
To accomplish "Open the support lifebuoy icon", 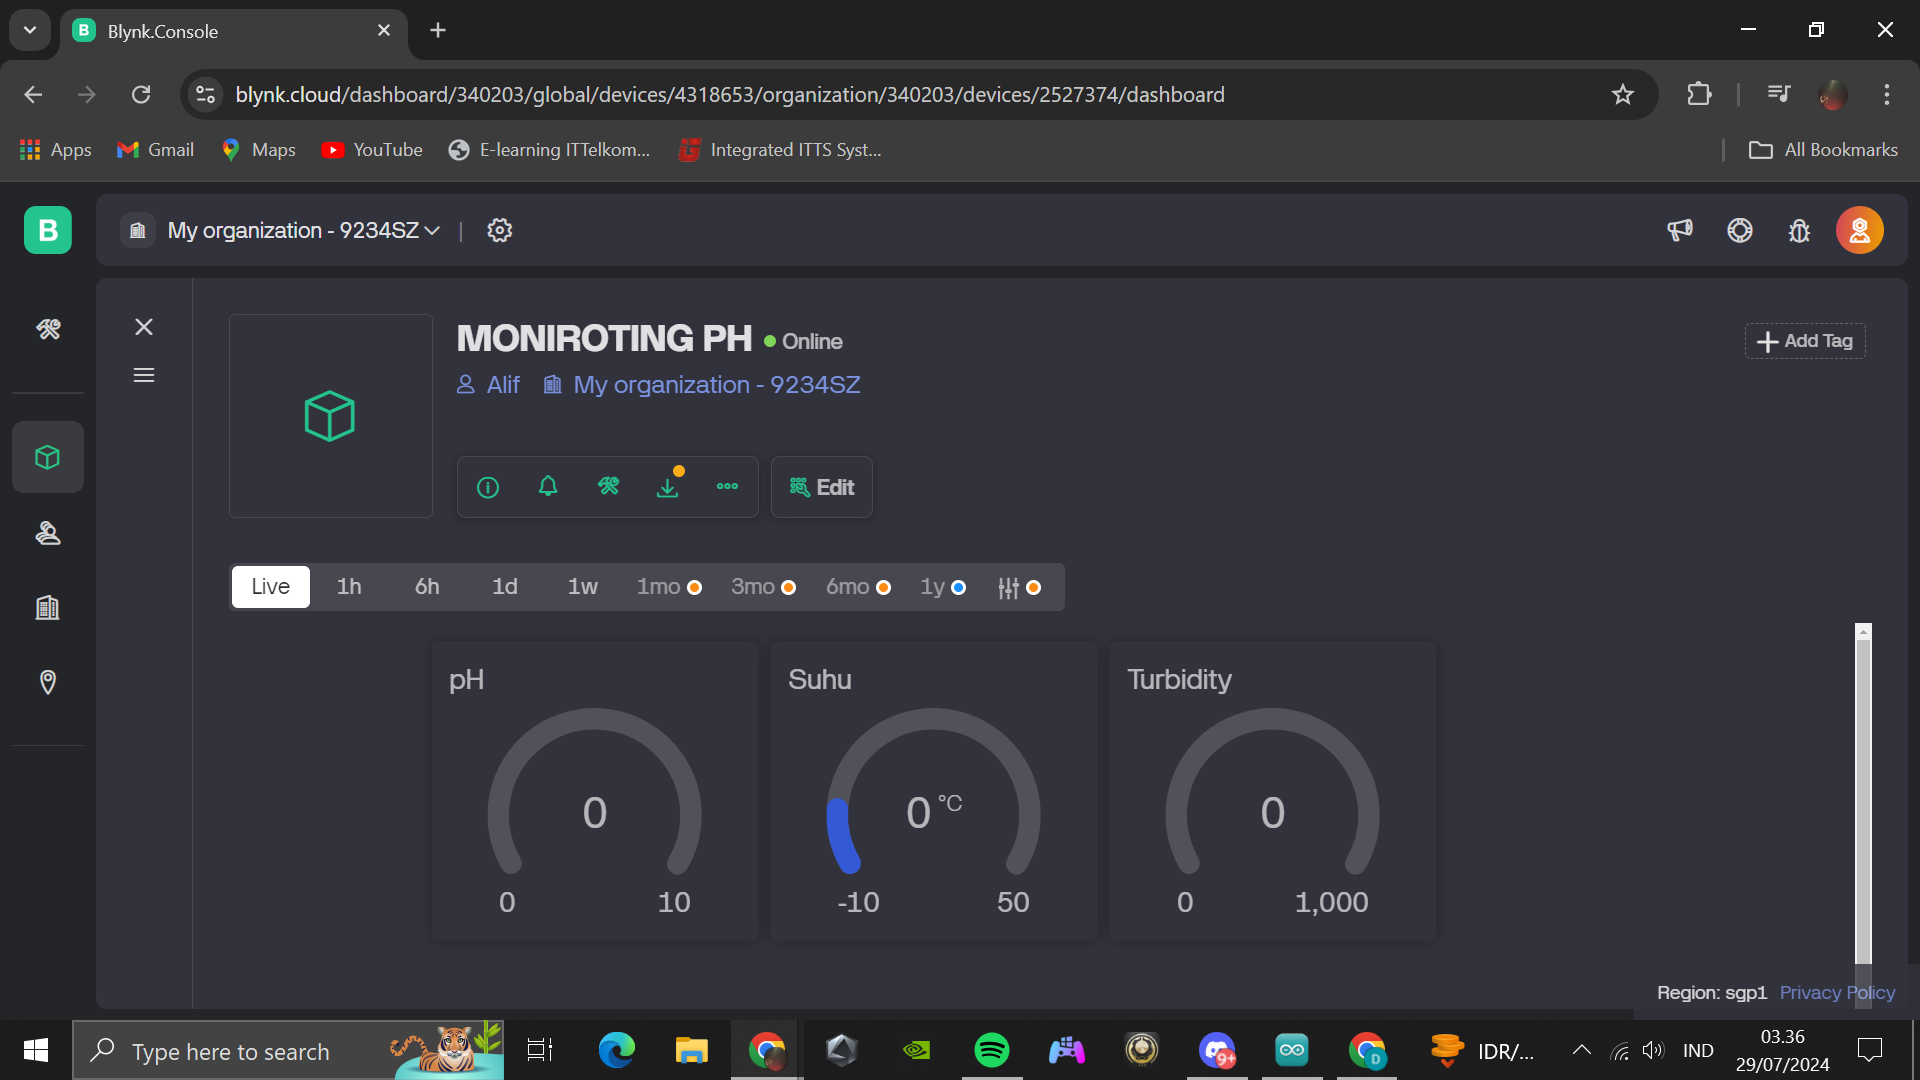I will click(x=1740, y=230).
